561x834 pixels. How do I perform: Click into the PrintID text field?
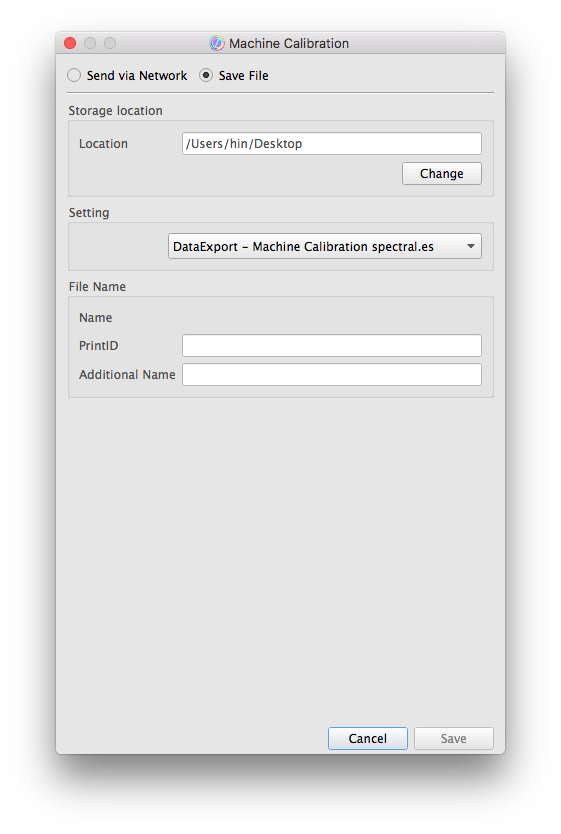tap(332, 346)
